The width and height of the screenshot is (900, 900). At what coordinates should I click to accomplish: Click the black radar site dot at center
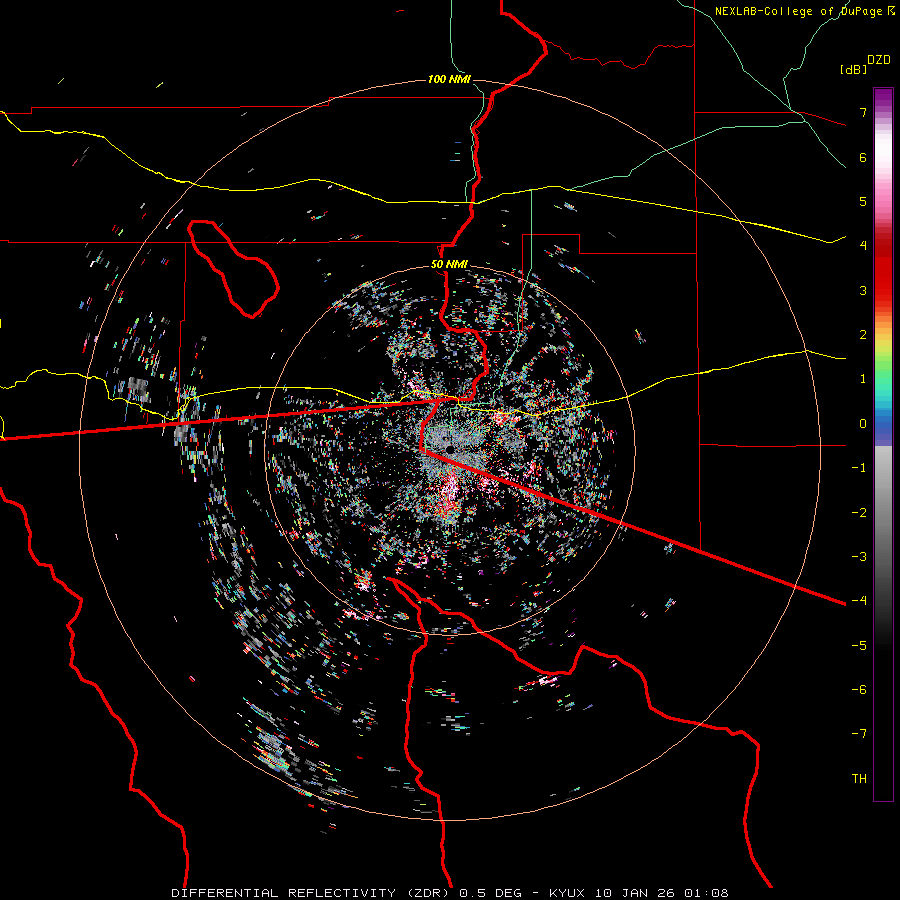click(x=451, y=449)
